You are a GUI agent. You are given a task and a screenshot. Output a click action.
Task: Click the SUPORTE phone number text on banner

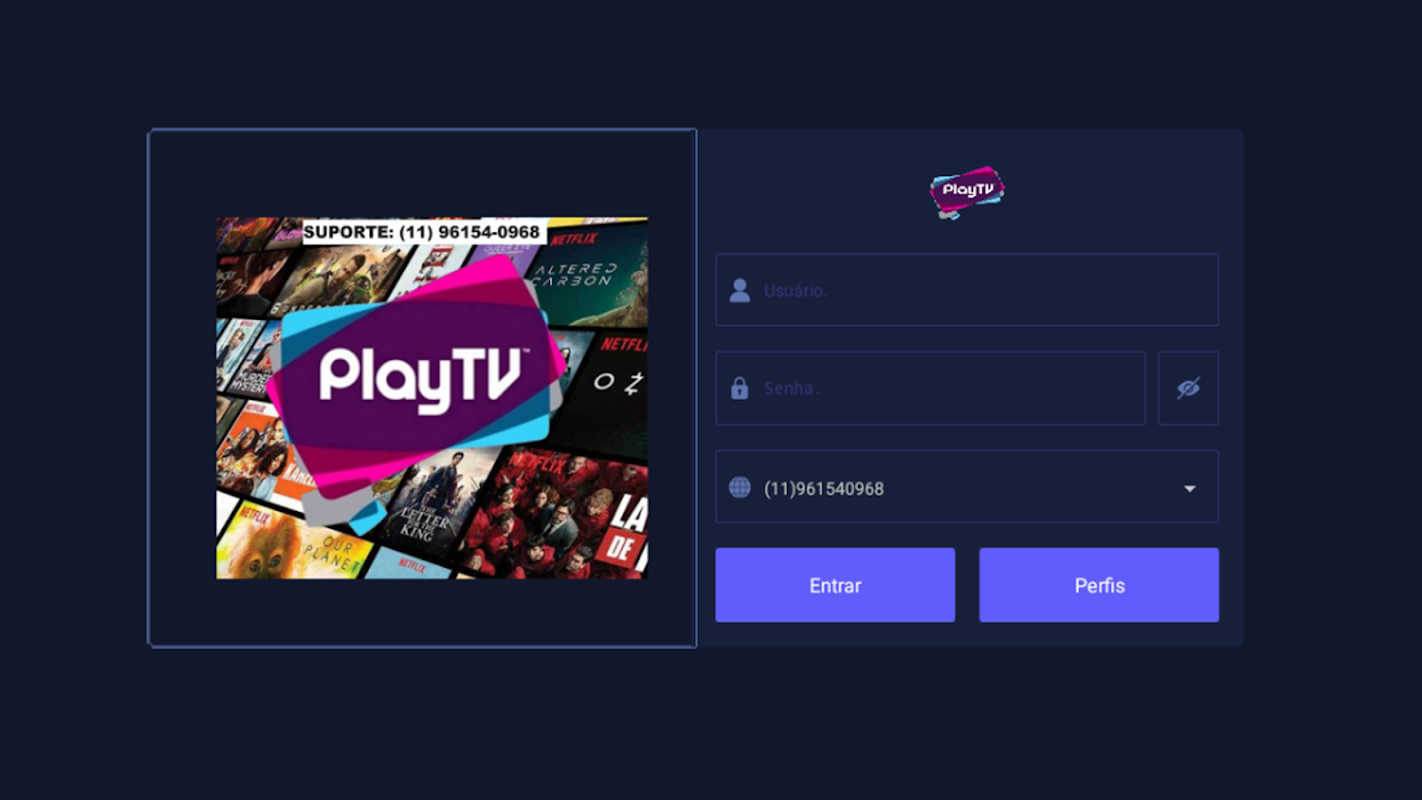[422, 232]
